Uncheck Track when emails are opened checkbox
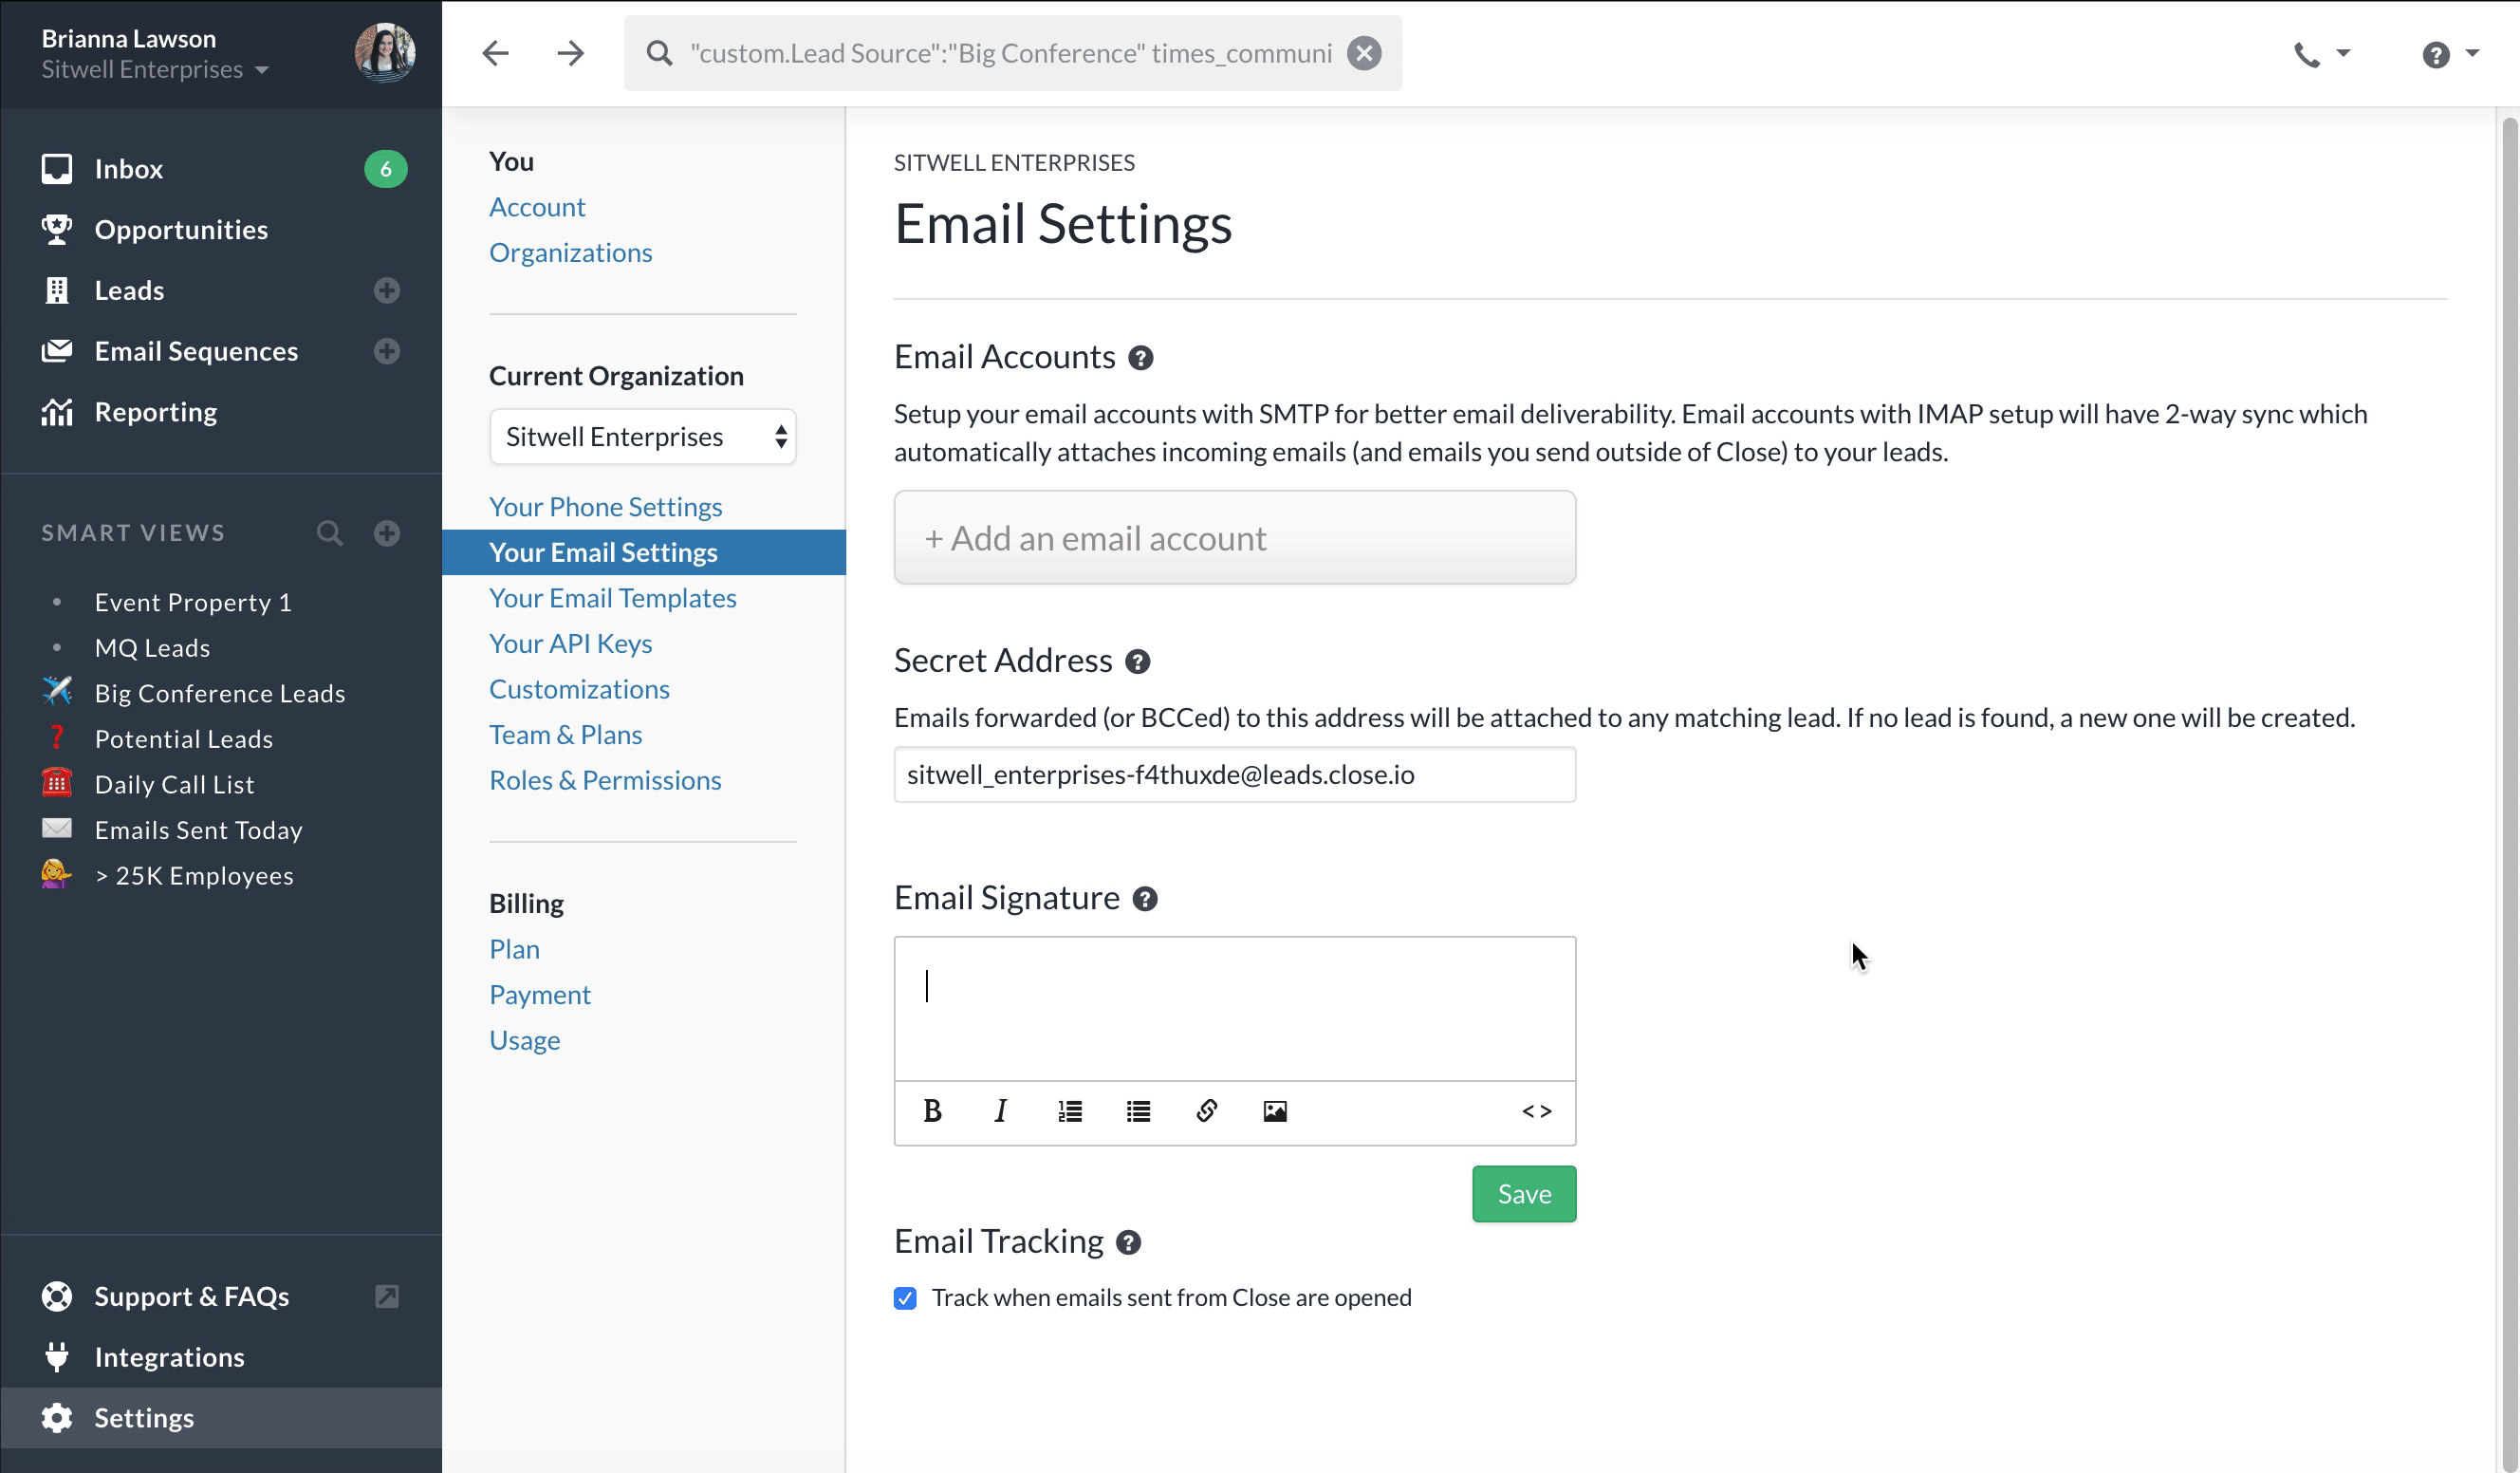This screenshot has height=1473, width=2520. [905, 1298]
